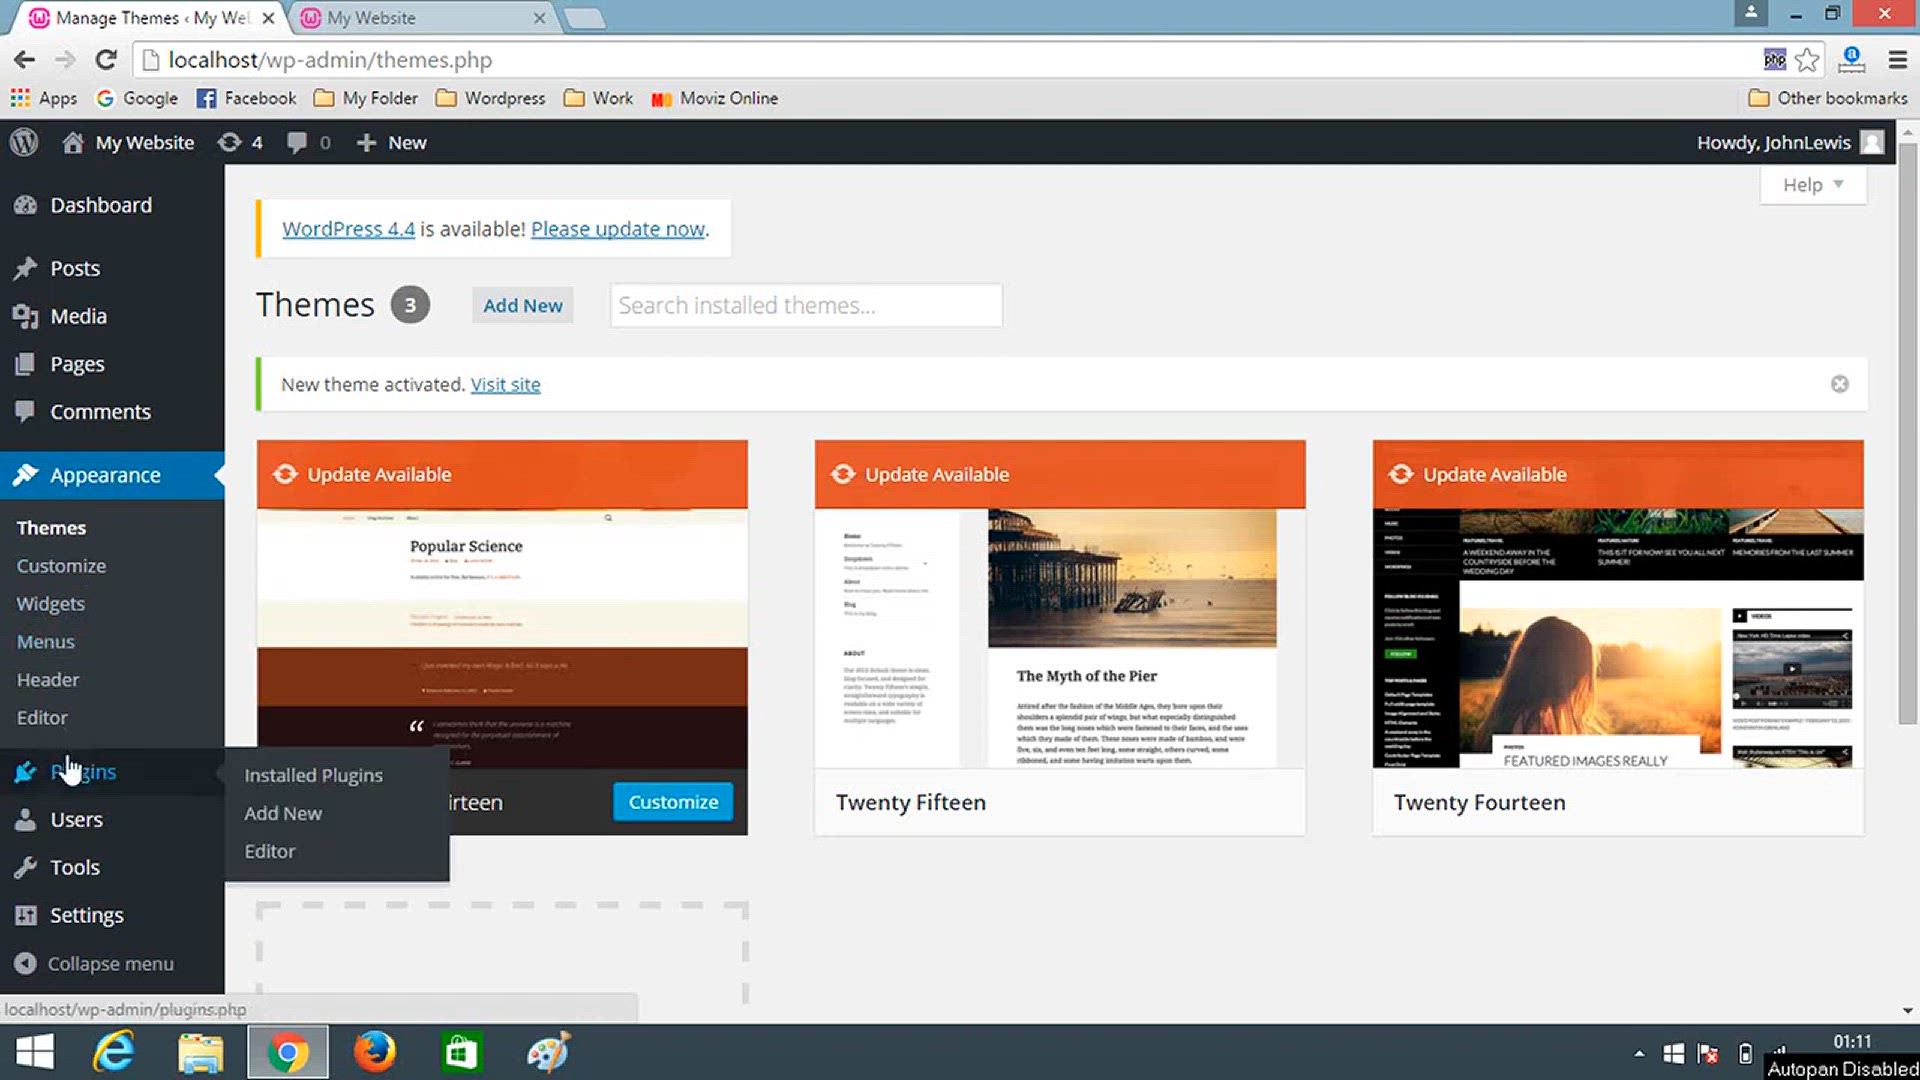Dismiss the New theme activated notice
1920x1080 pixels.
pyautogui.click(x=1840, y=384)
